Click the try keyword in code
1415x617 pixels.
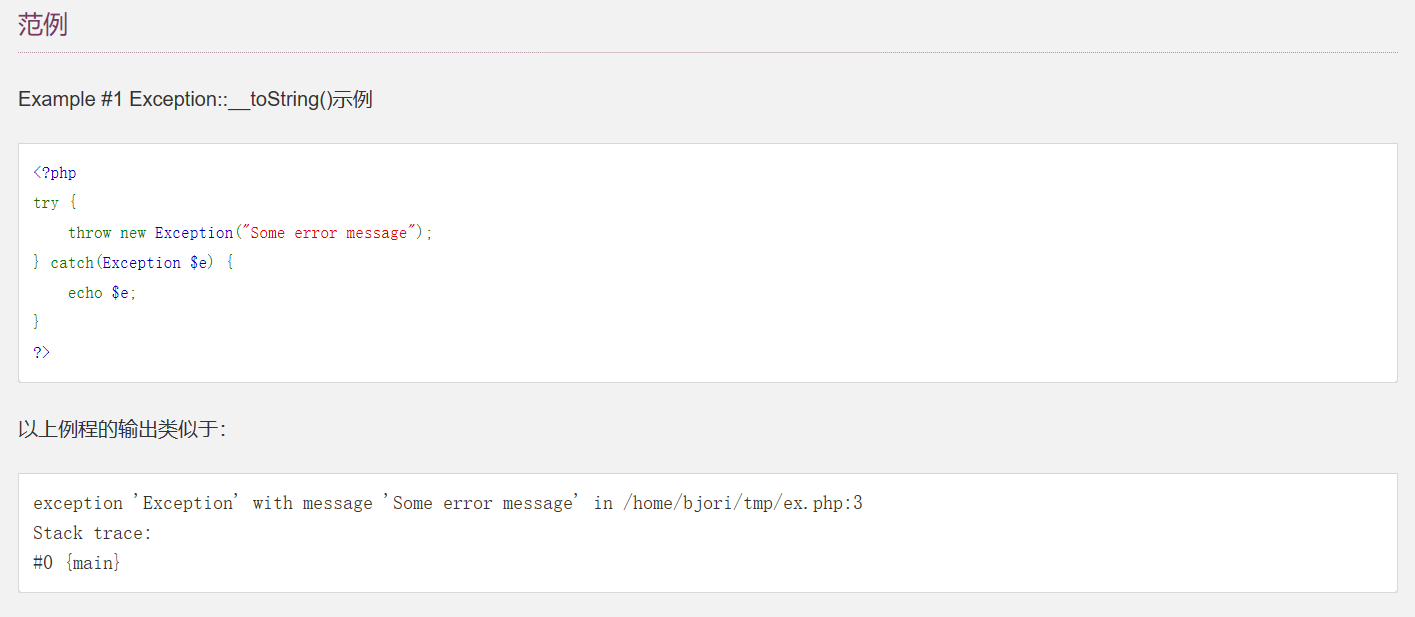(x=46, y=203)
